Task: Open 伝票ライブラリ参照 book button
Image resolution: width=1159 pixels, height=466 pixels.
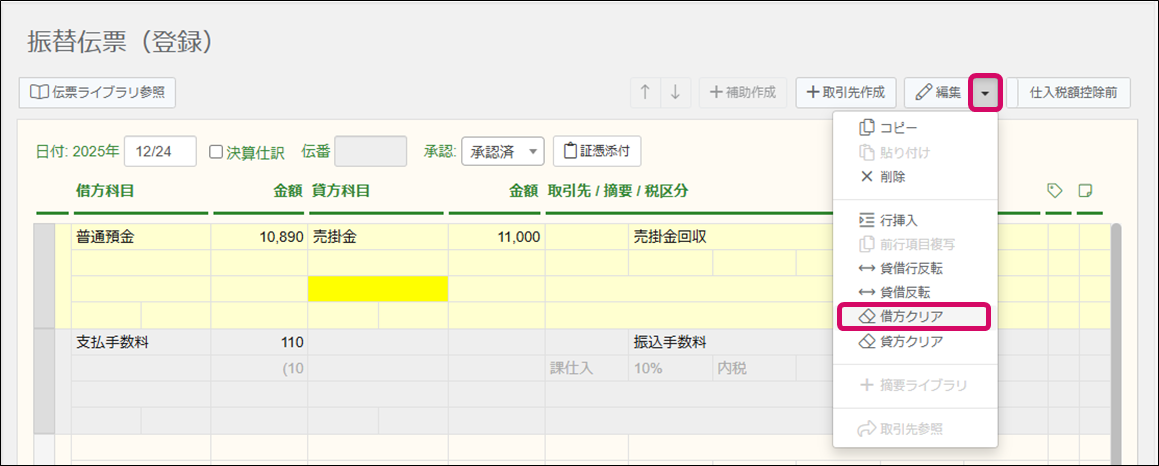Action: [x=98, y=92]
